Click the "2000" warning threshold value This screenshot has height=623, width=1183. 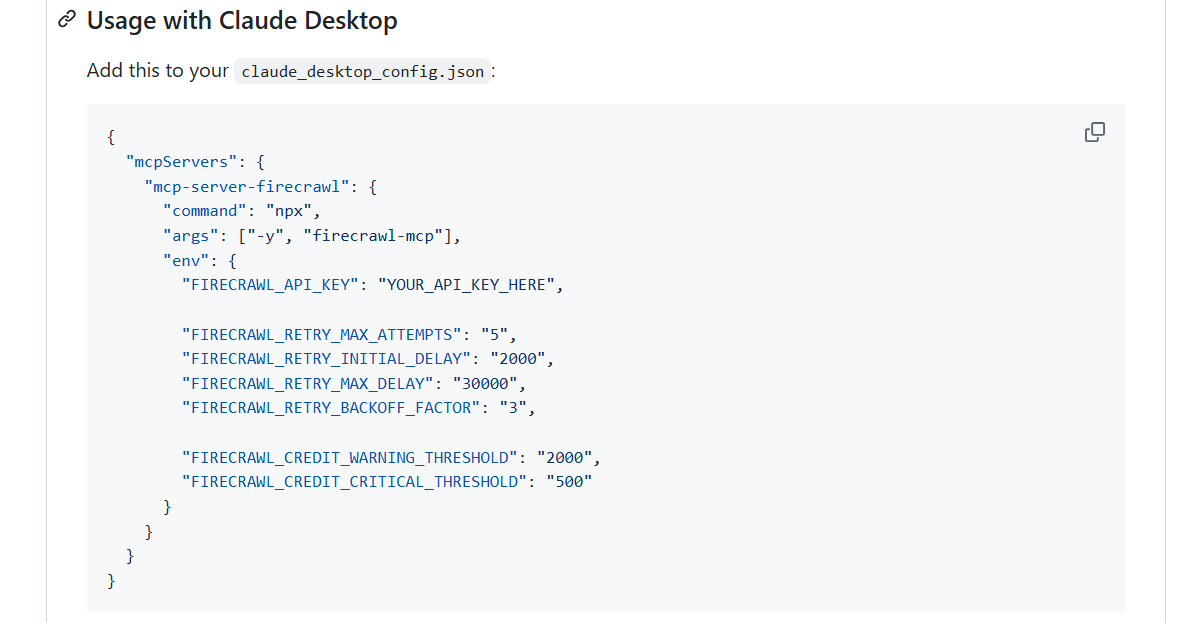(564, 458)
